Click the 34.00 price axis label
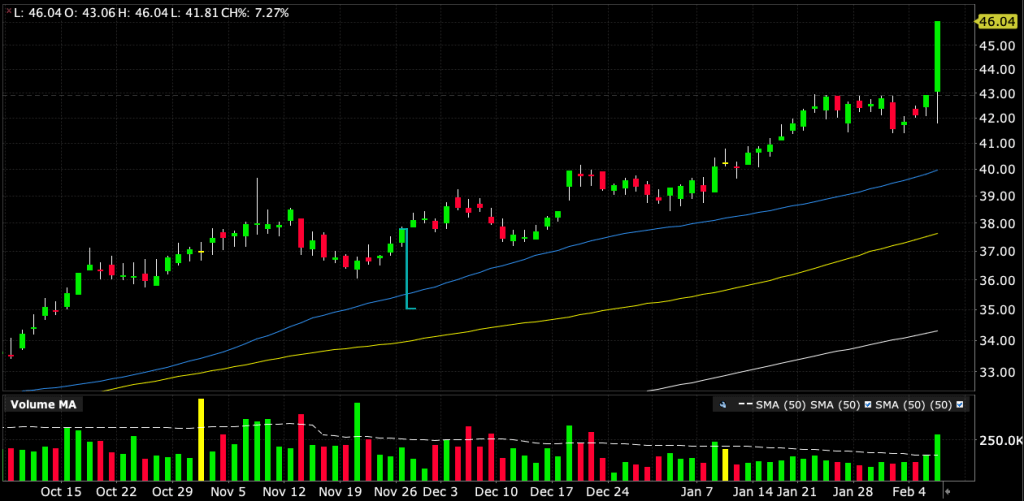This screenshot has height=501, width=1024. point(996,341)
